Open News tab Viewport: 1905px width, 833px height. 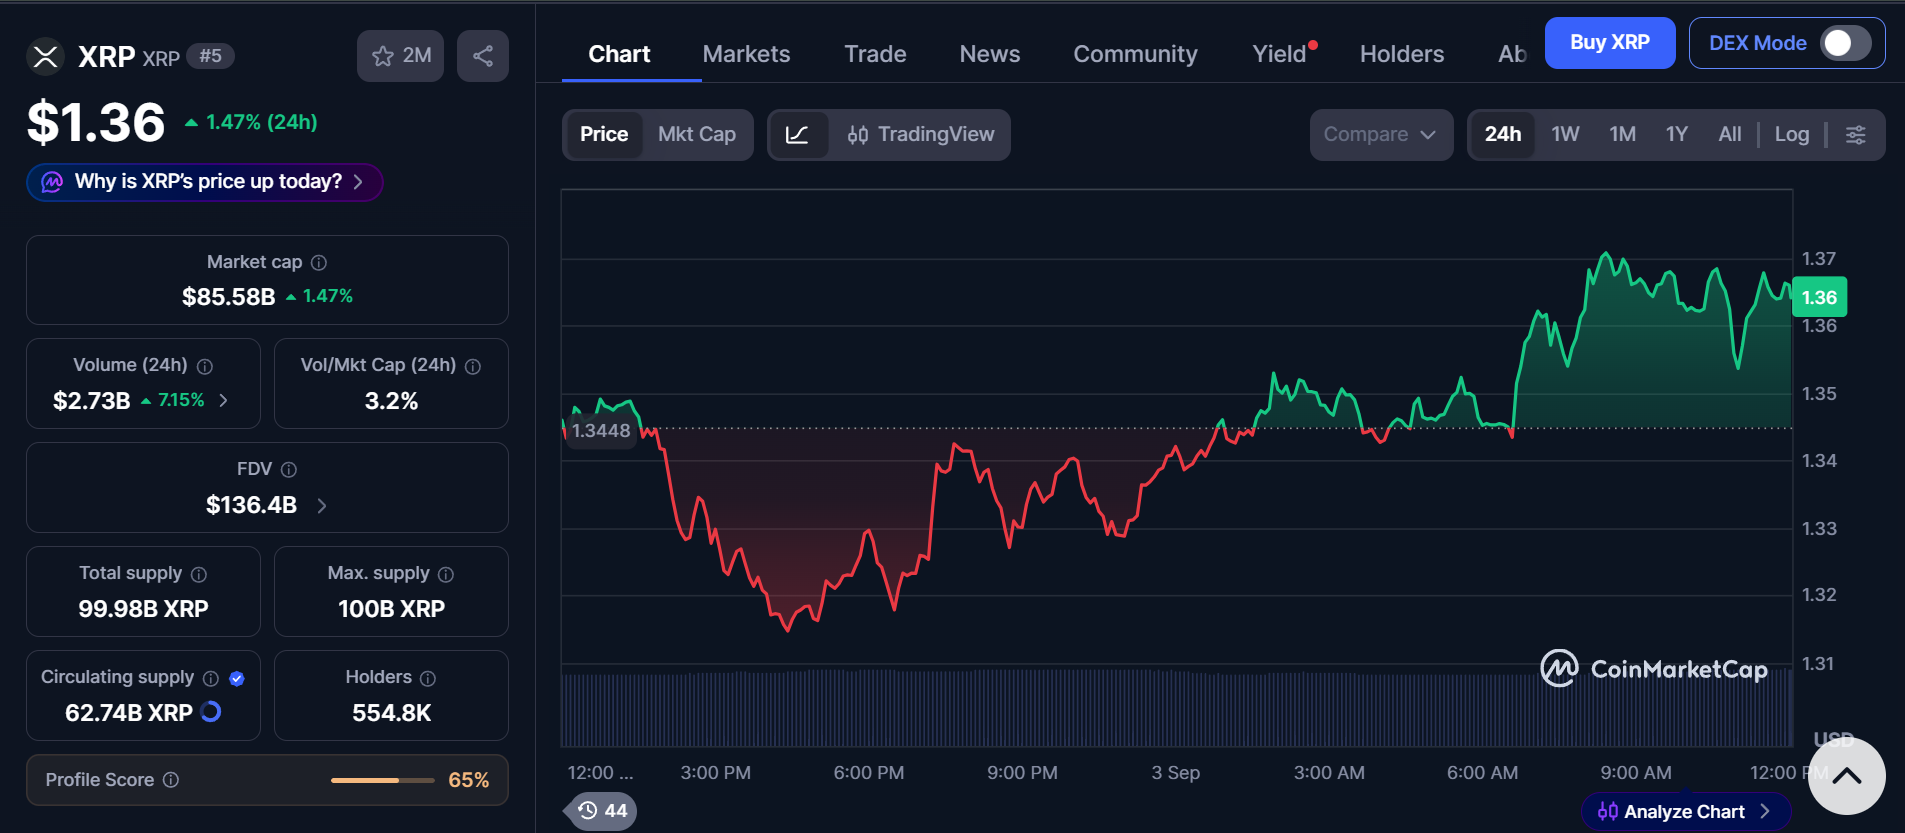[990, 54]
